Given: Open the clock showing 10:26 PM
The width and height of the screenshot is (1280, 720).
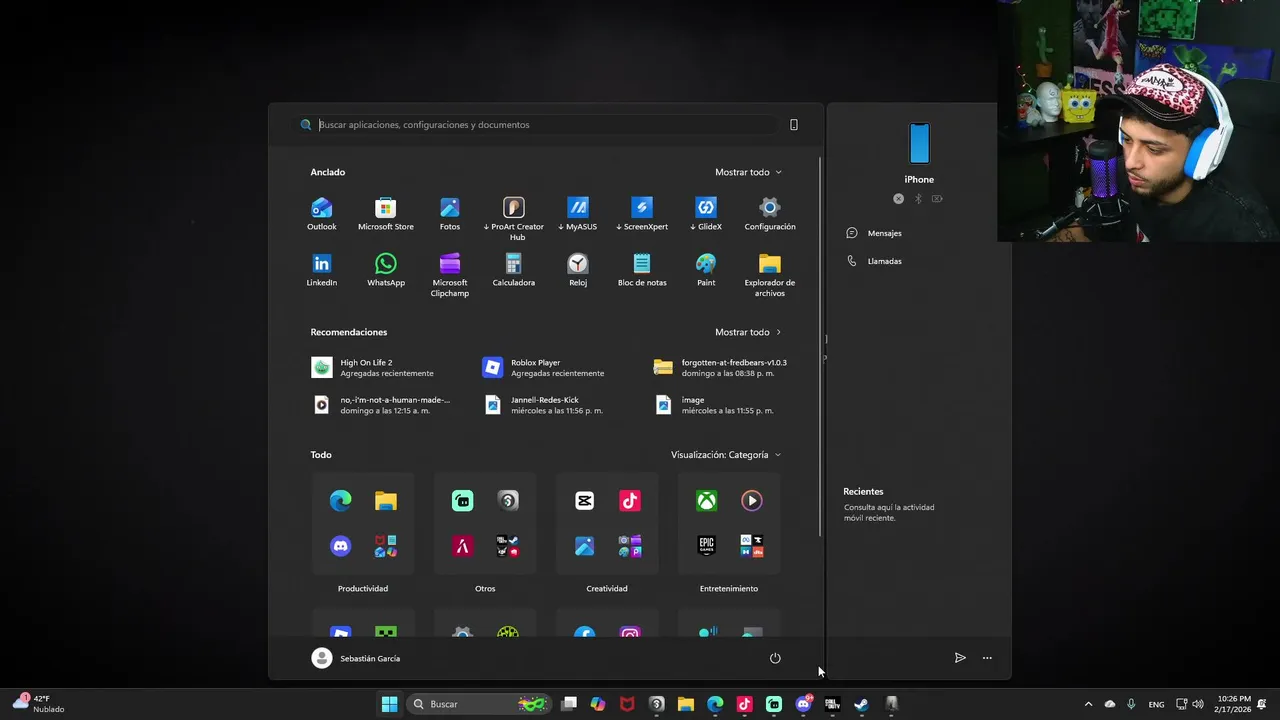Looking at the screenshot, I should coord(1234,704).
